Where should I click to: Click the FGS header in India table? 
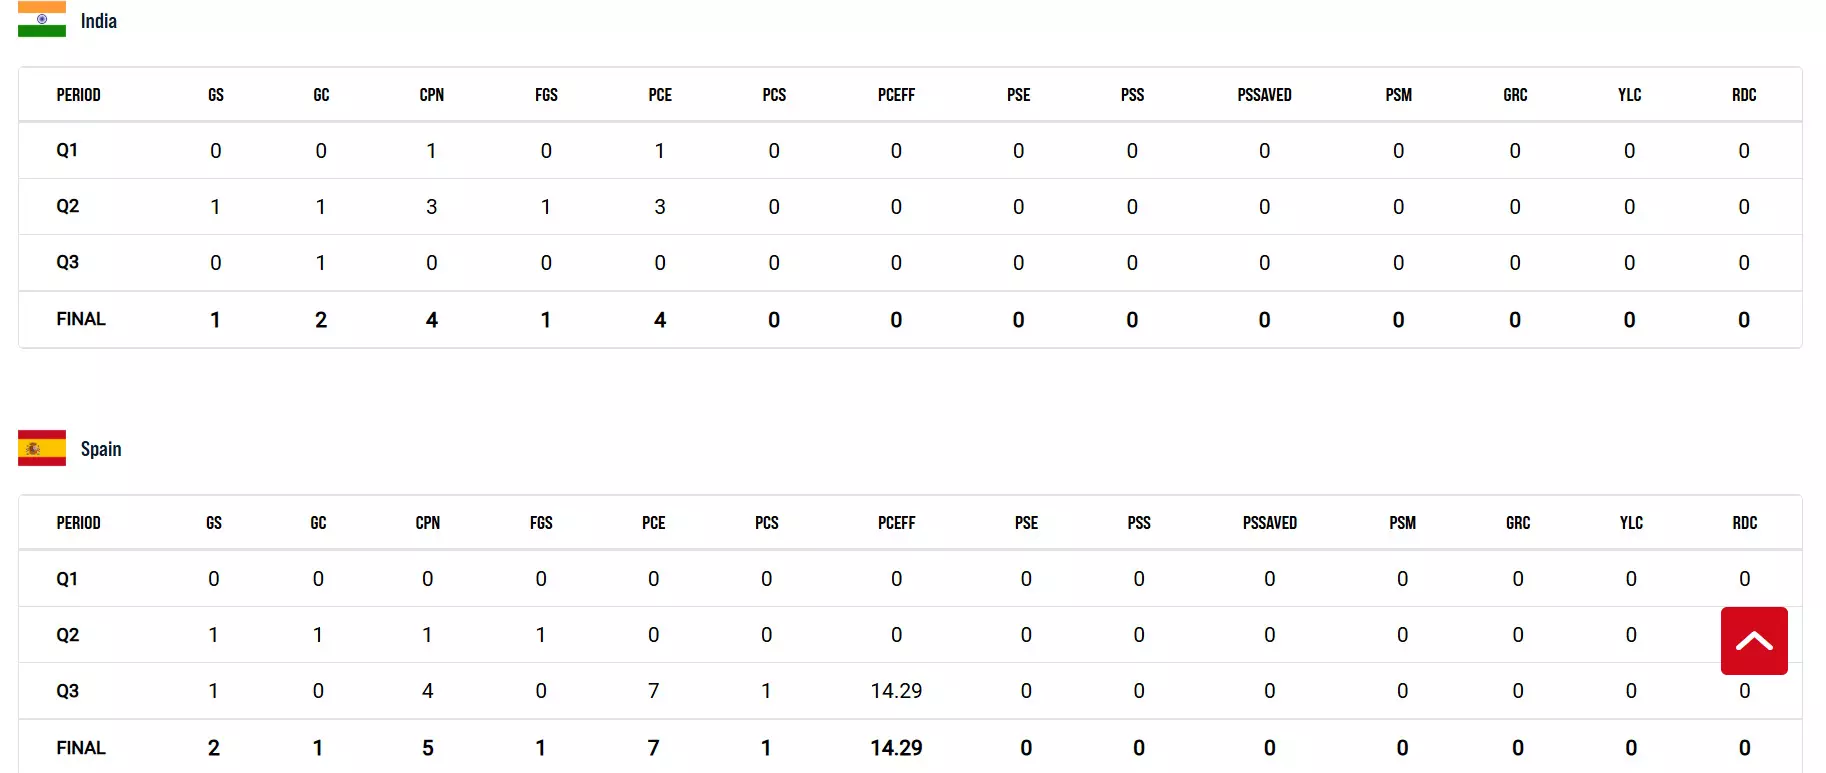[546, 95]
